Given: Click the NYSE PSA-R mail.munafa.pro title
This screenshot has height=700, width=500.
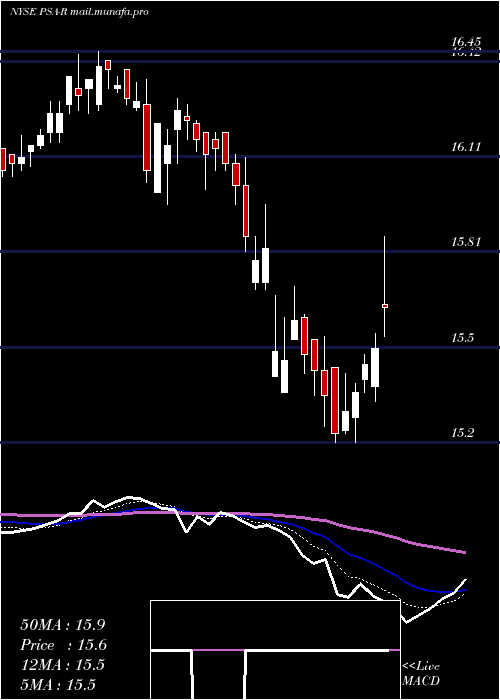Looking at the screenshot, I should click(79, 12).
